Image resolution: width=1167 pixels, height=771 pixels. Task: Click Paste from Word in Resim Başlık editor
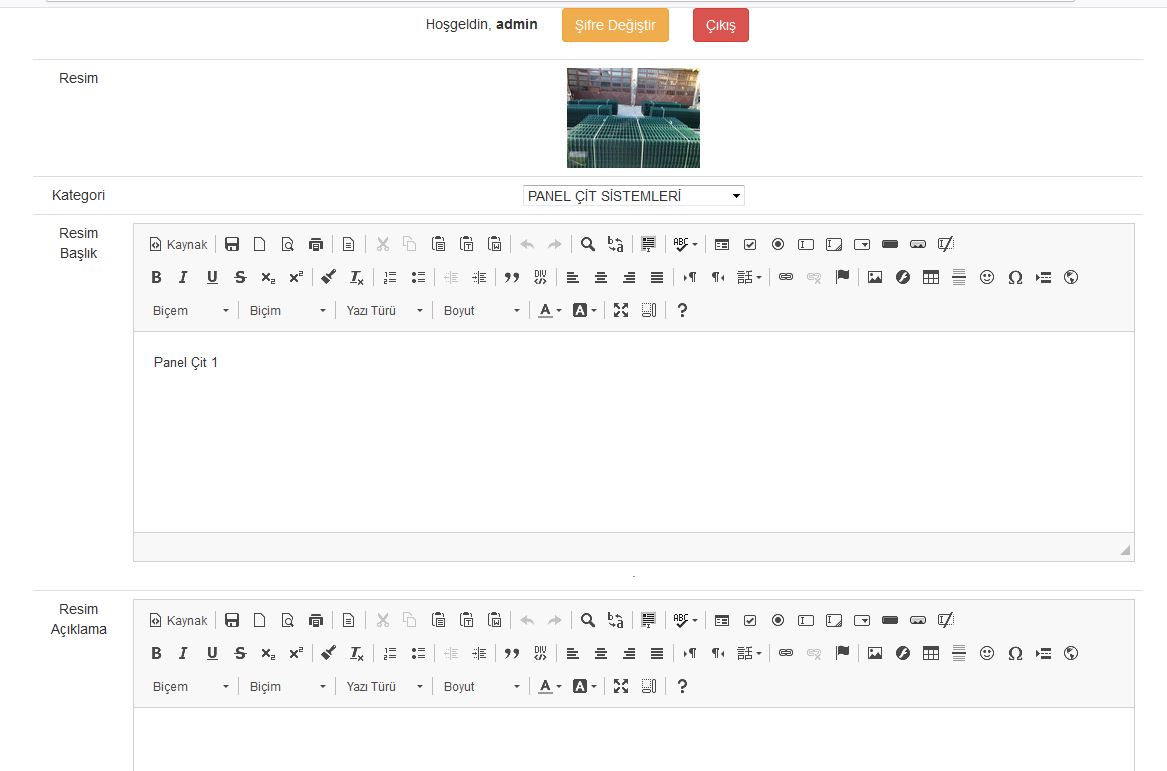[494, 244]
